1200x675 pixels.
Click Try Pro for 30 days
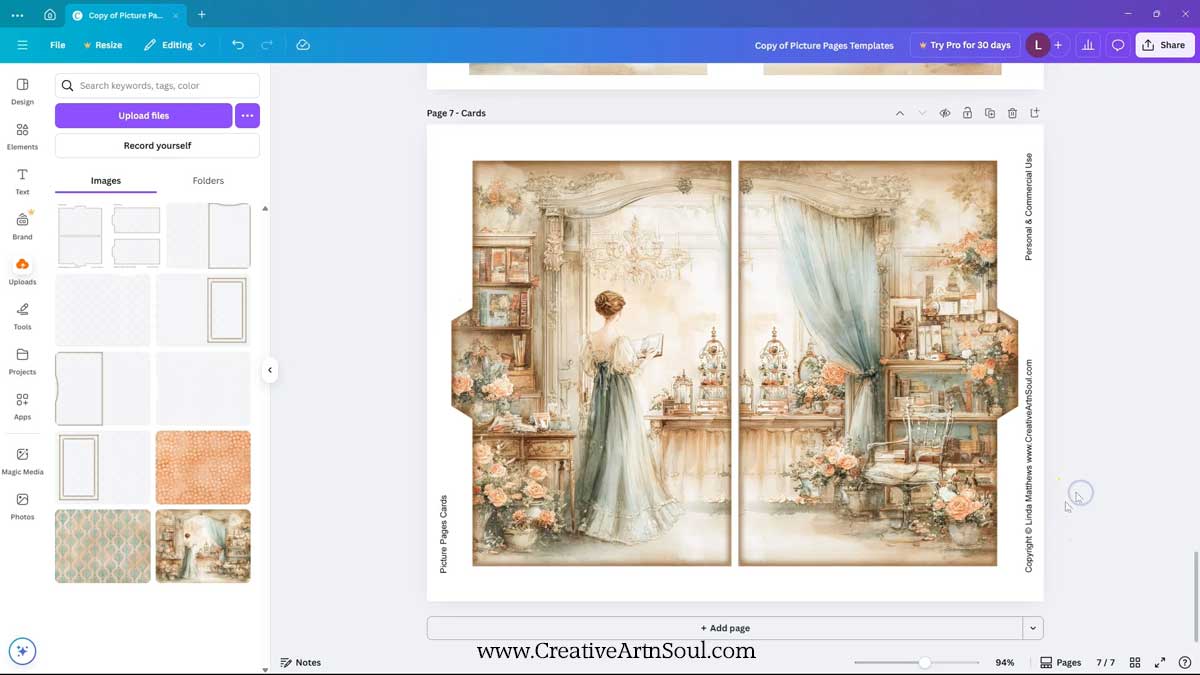click(x=965, y=45)
